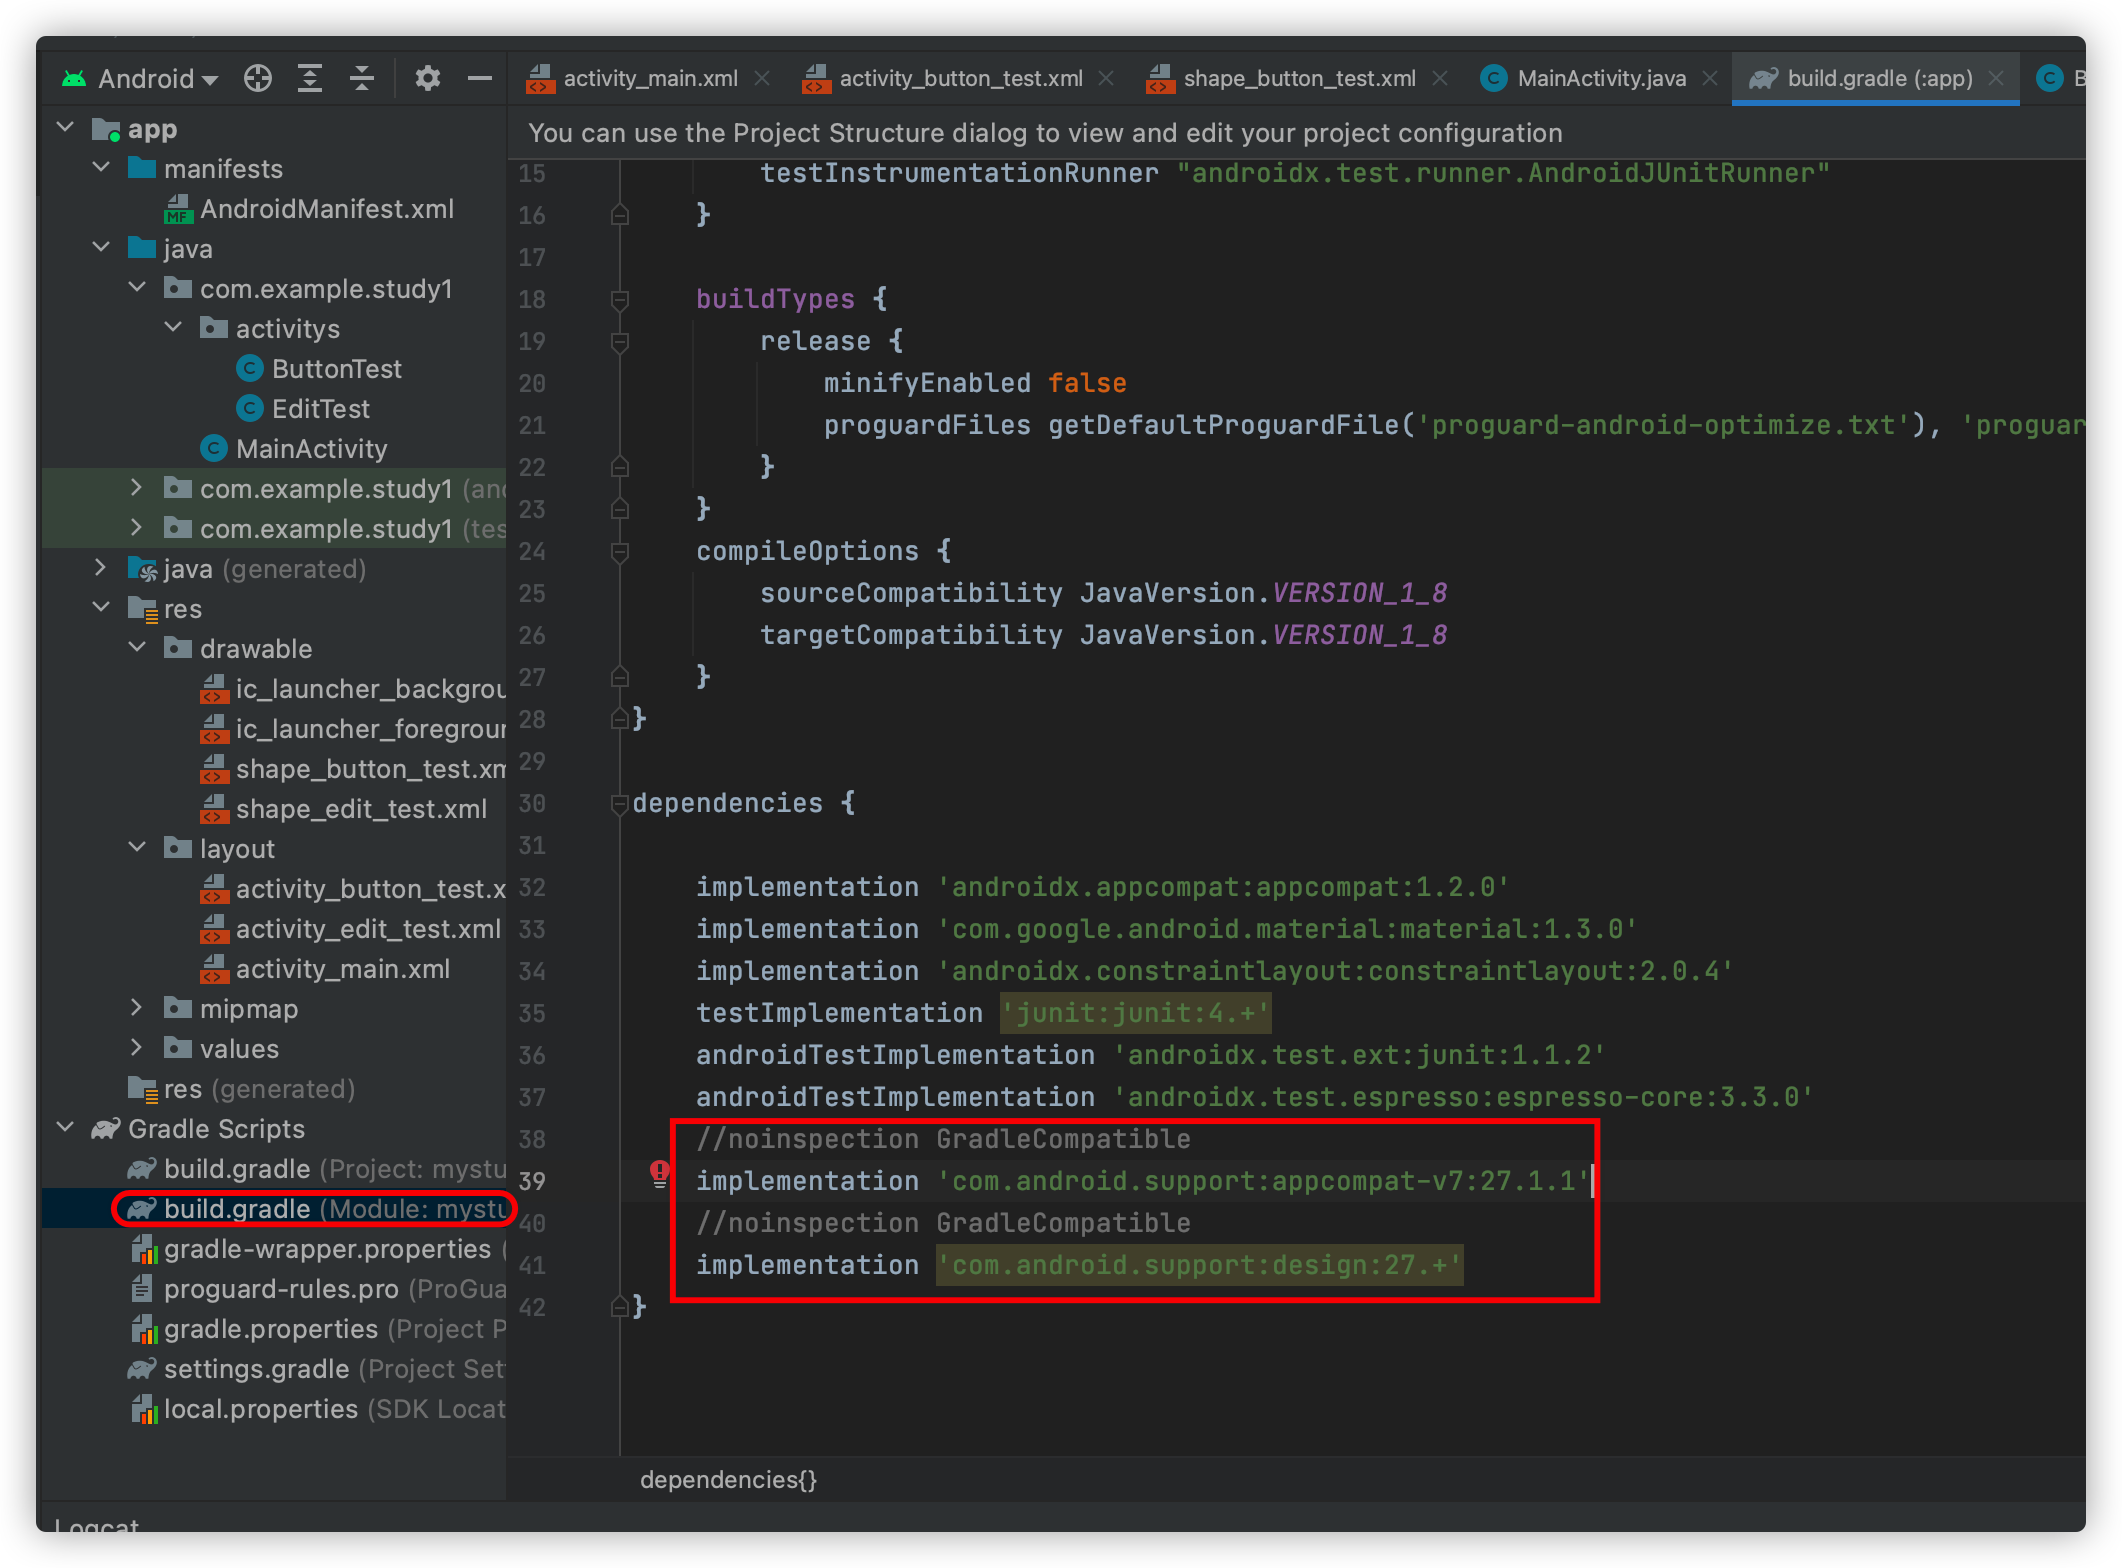
Task: Open the project panel gear settings
Action: [428, 78]
